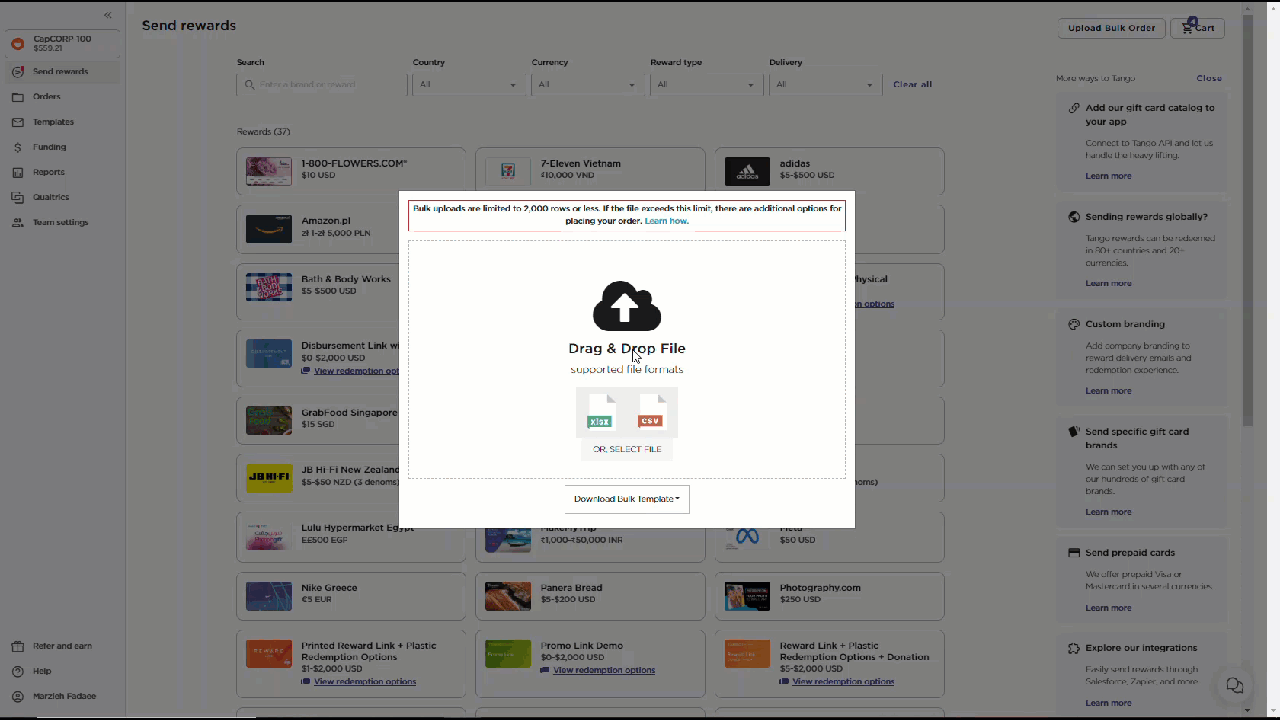Open Refer and earn
Screen dimensions: 1280x720
tap(62, 646)
